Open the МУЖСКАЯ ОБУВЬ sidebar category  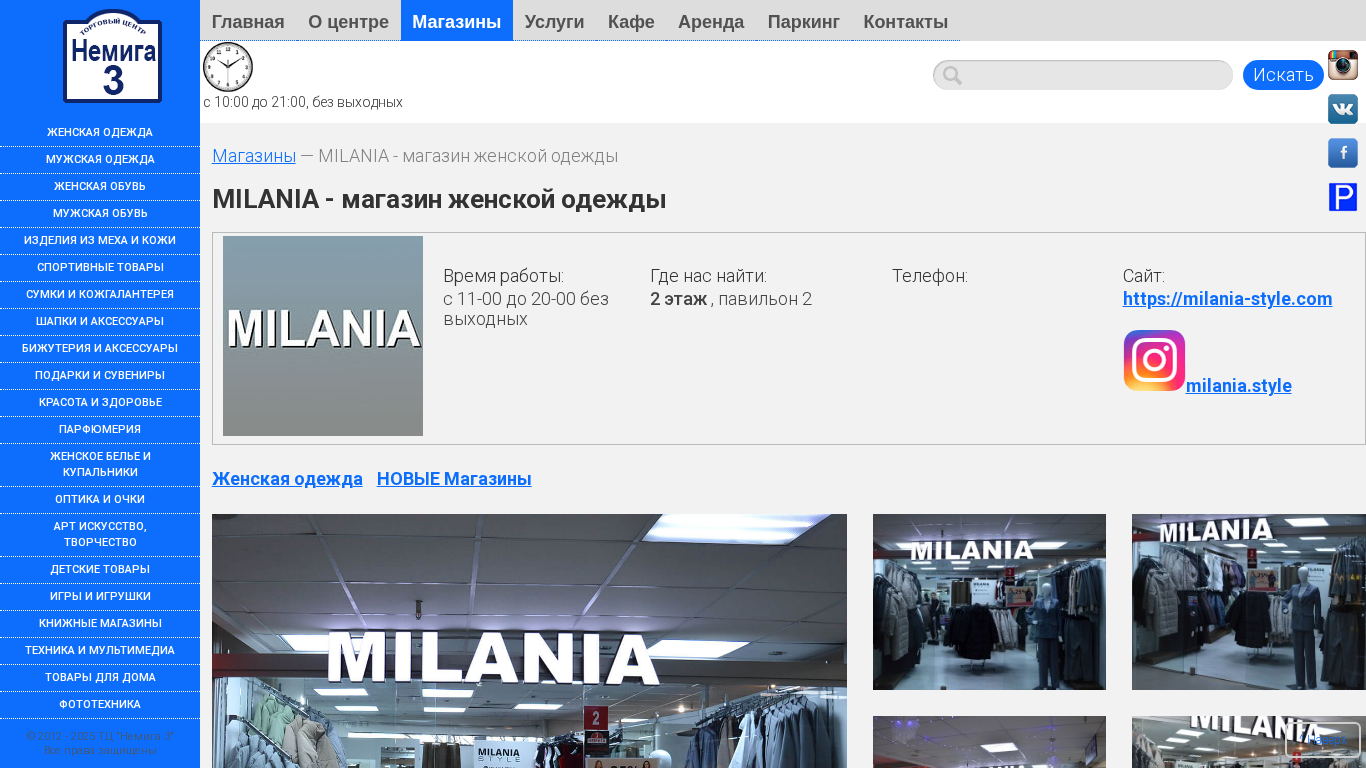(x=100, y=214)
